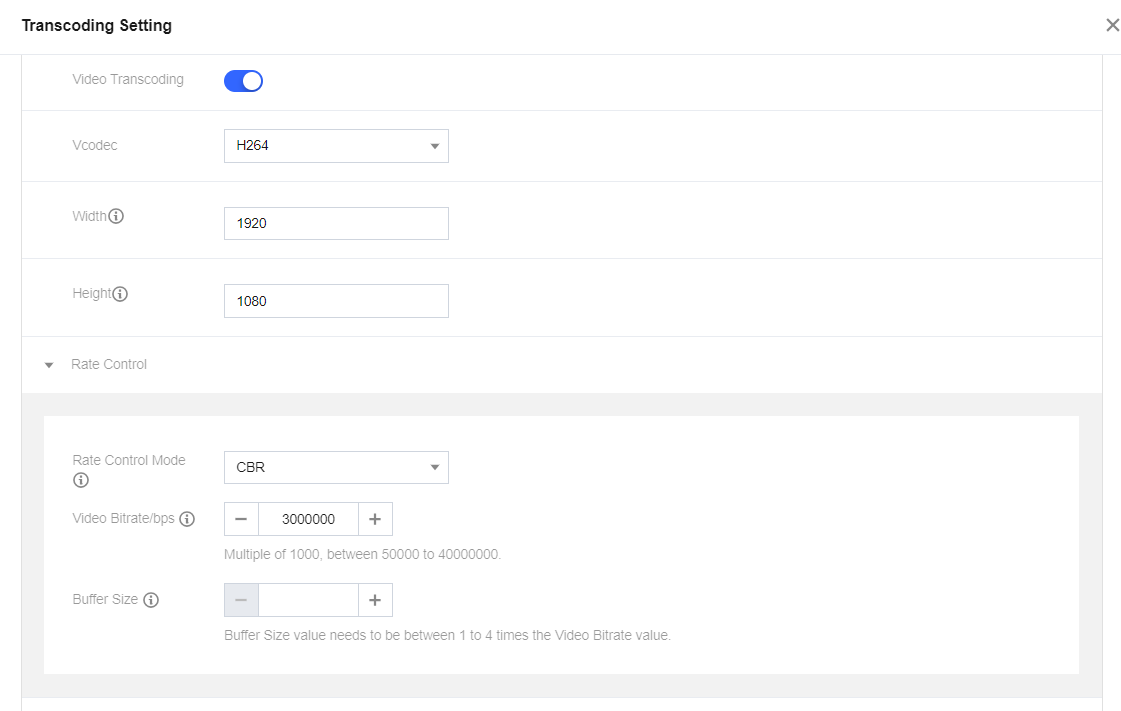The image size is (1121, 711).
Task: Disable the Video Transcoding switch
Action: click(243, 81)
